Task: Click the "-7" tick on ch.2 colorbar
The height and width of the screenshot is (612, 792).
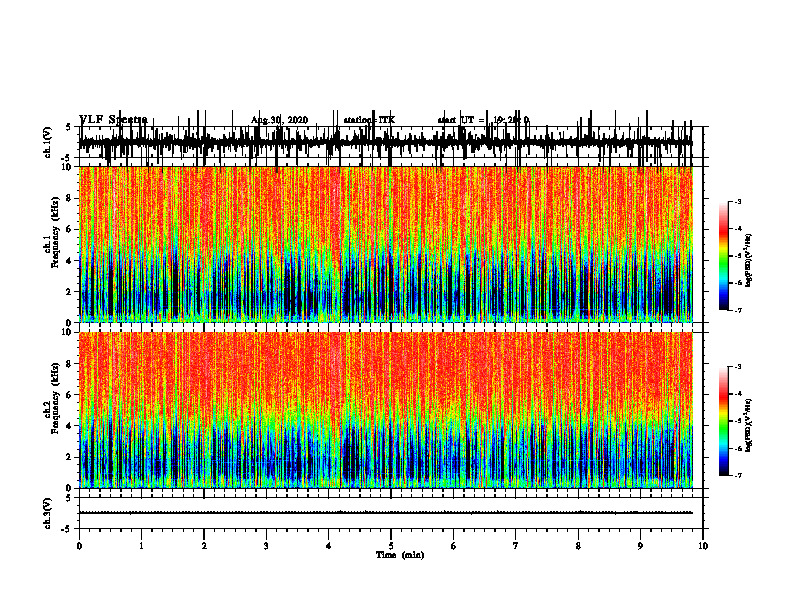Action: click(738, 476)
